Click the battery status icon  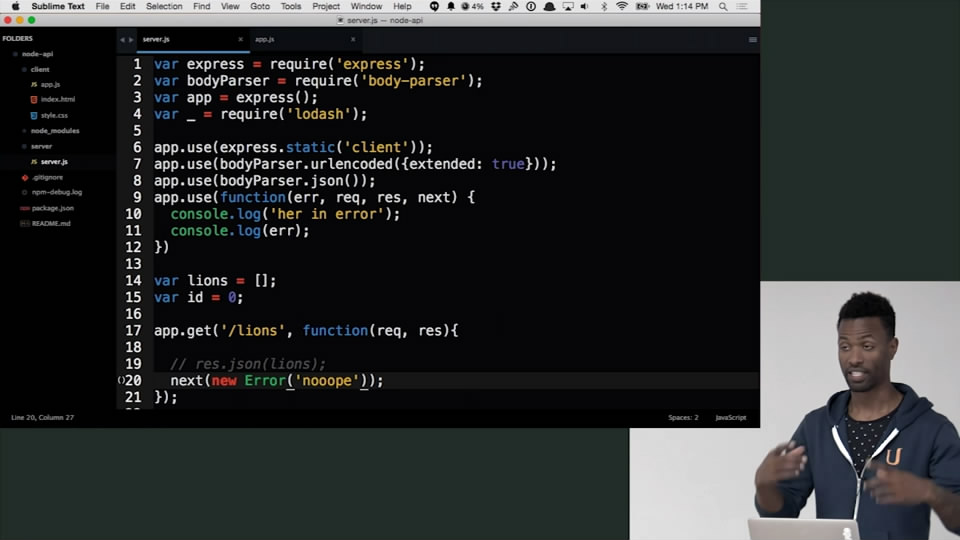click(x=642, y=6)
